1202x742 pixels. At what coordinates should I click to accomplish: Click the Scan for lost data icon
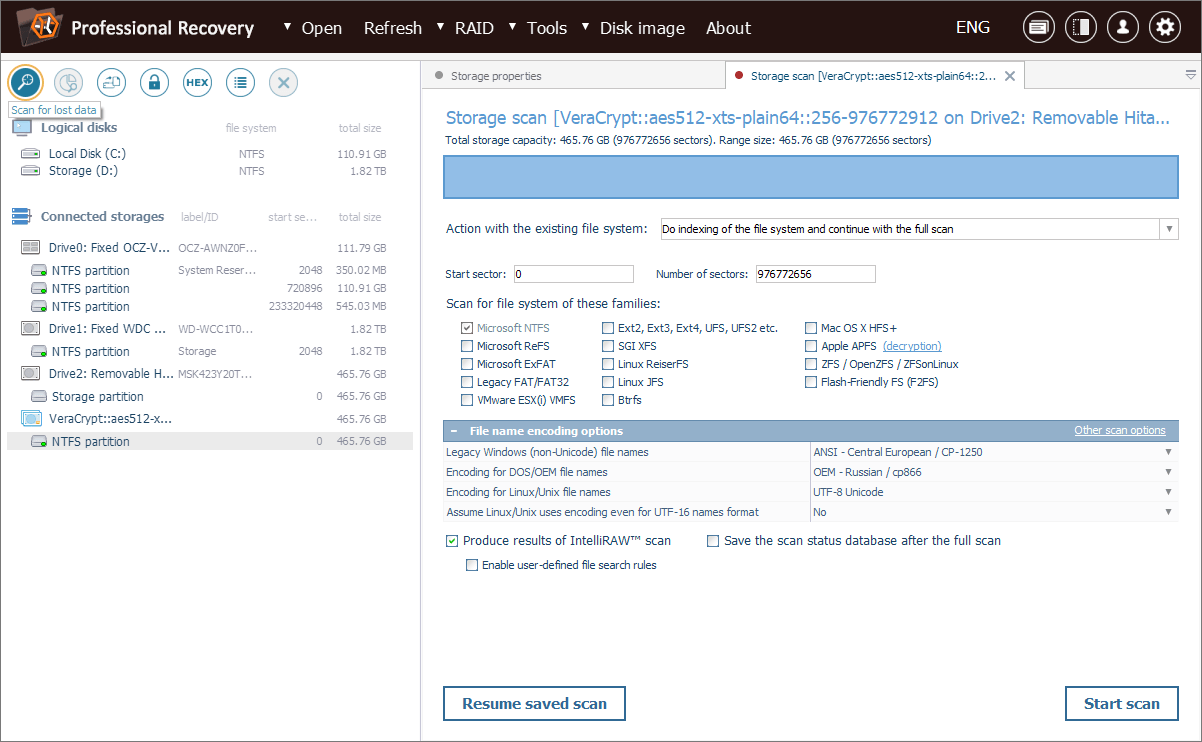[24, 82]
